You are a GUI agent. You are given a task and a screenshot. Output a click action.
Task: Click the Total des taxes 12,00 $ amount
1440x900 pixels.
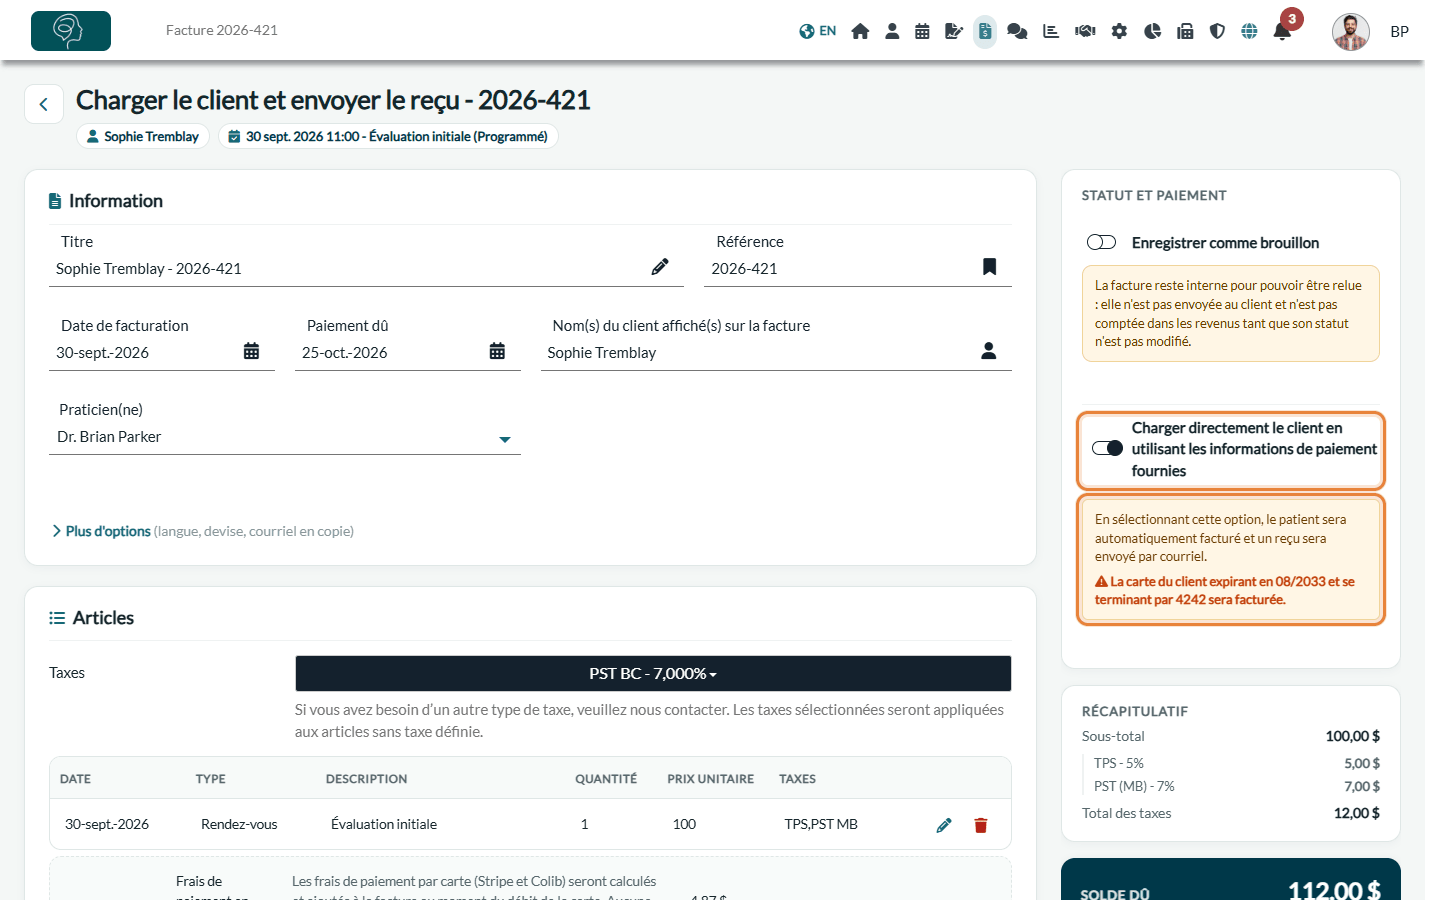click(1357, 813)
